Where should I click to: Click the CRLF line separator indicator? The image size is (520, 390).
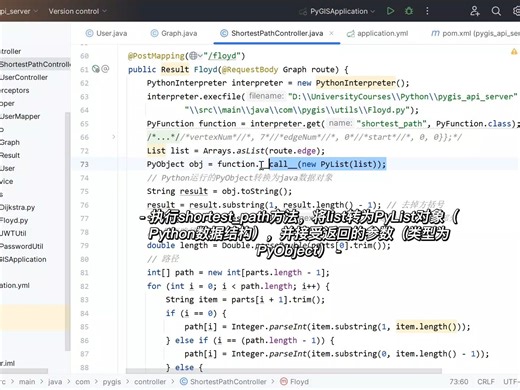[486, 382]
